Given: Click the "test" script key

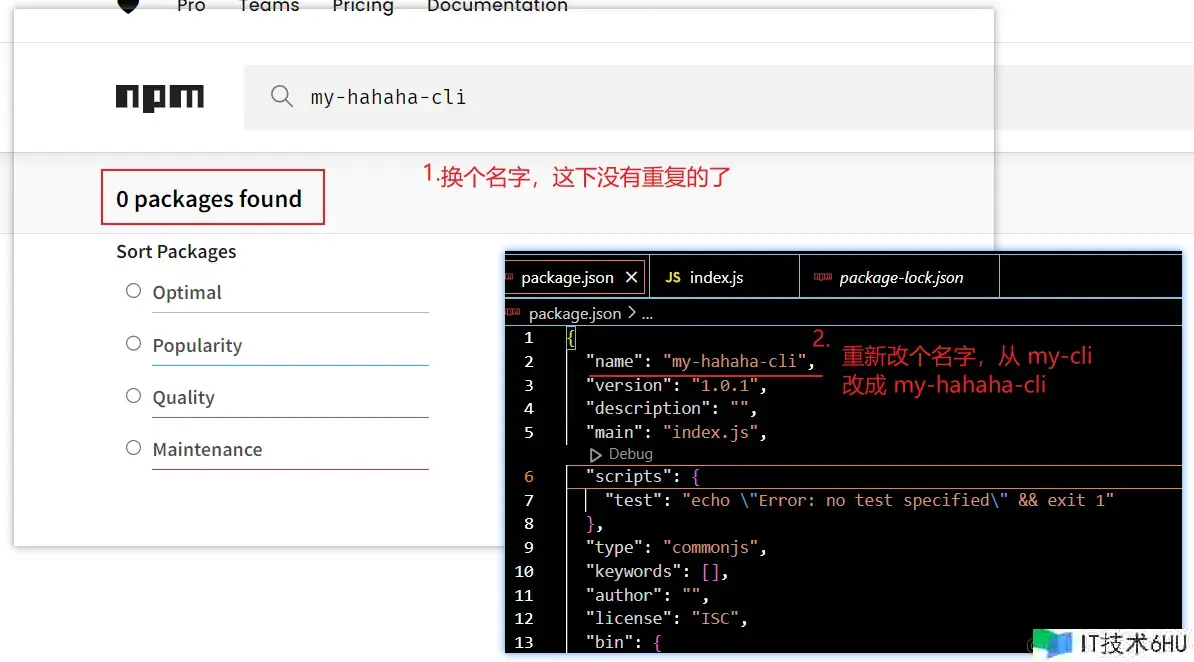Looking at the screenshot, I should pos(634,500).
